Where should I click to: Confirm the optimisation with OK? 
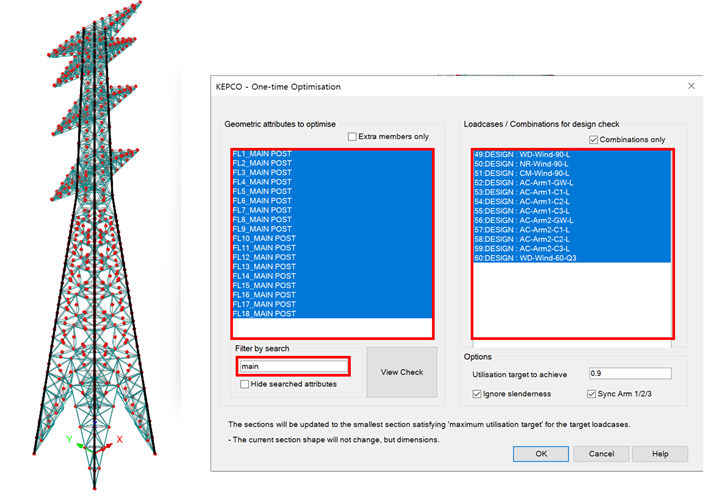coord(541,453)
